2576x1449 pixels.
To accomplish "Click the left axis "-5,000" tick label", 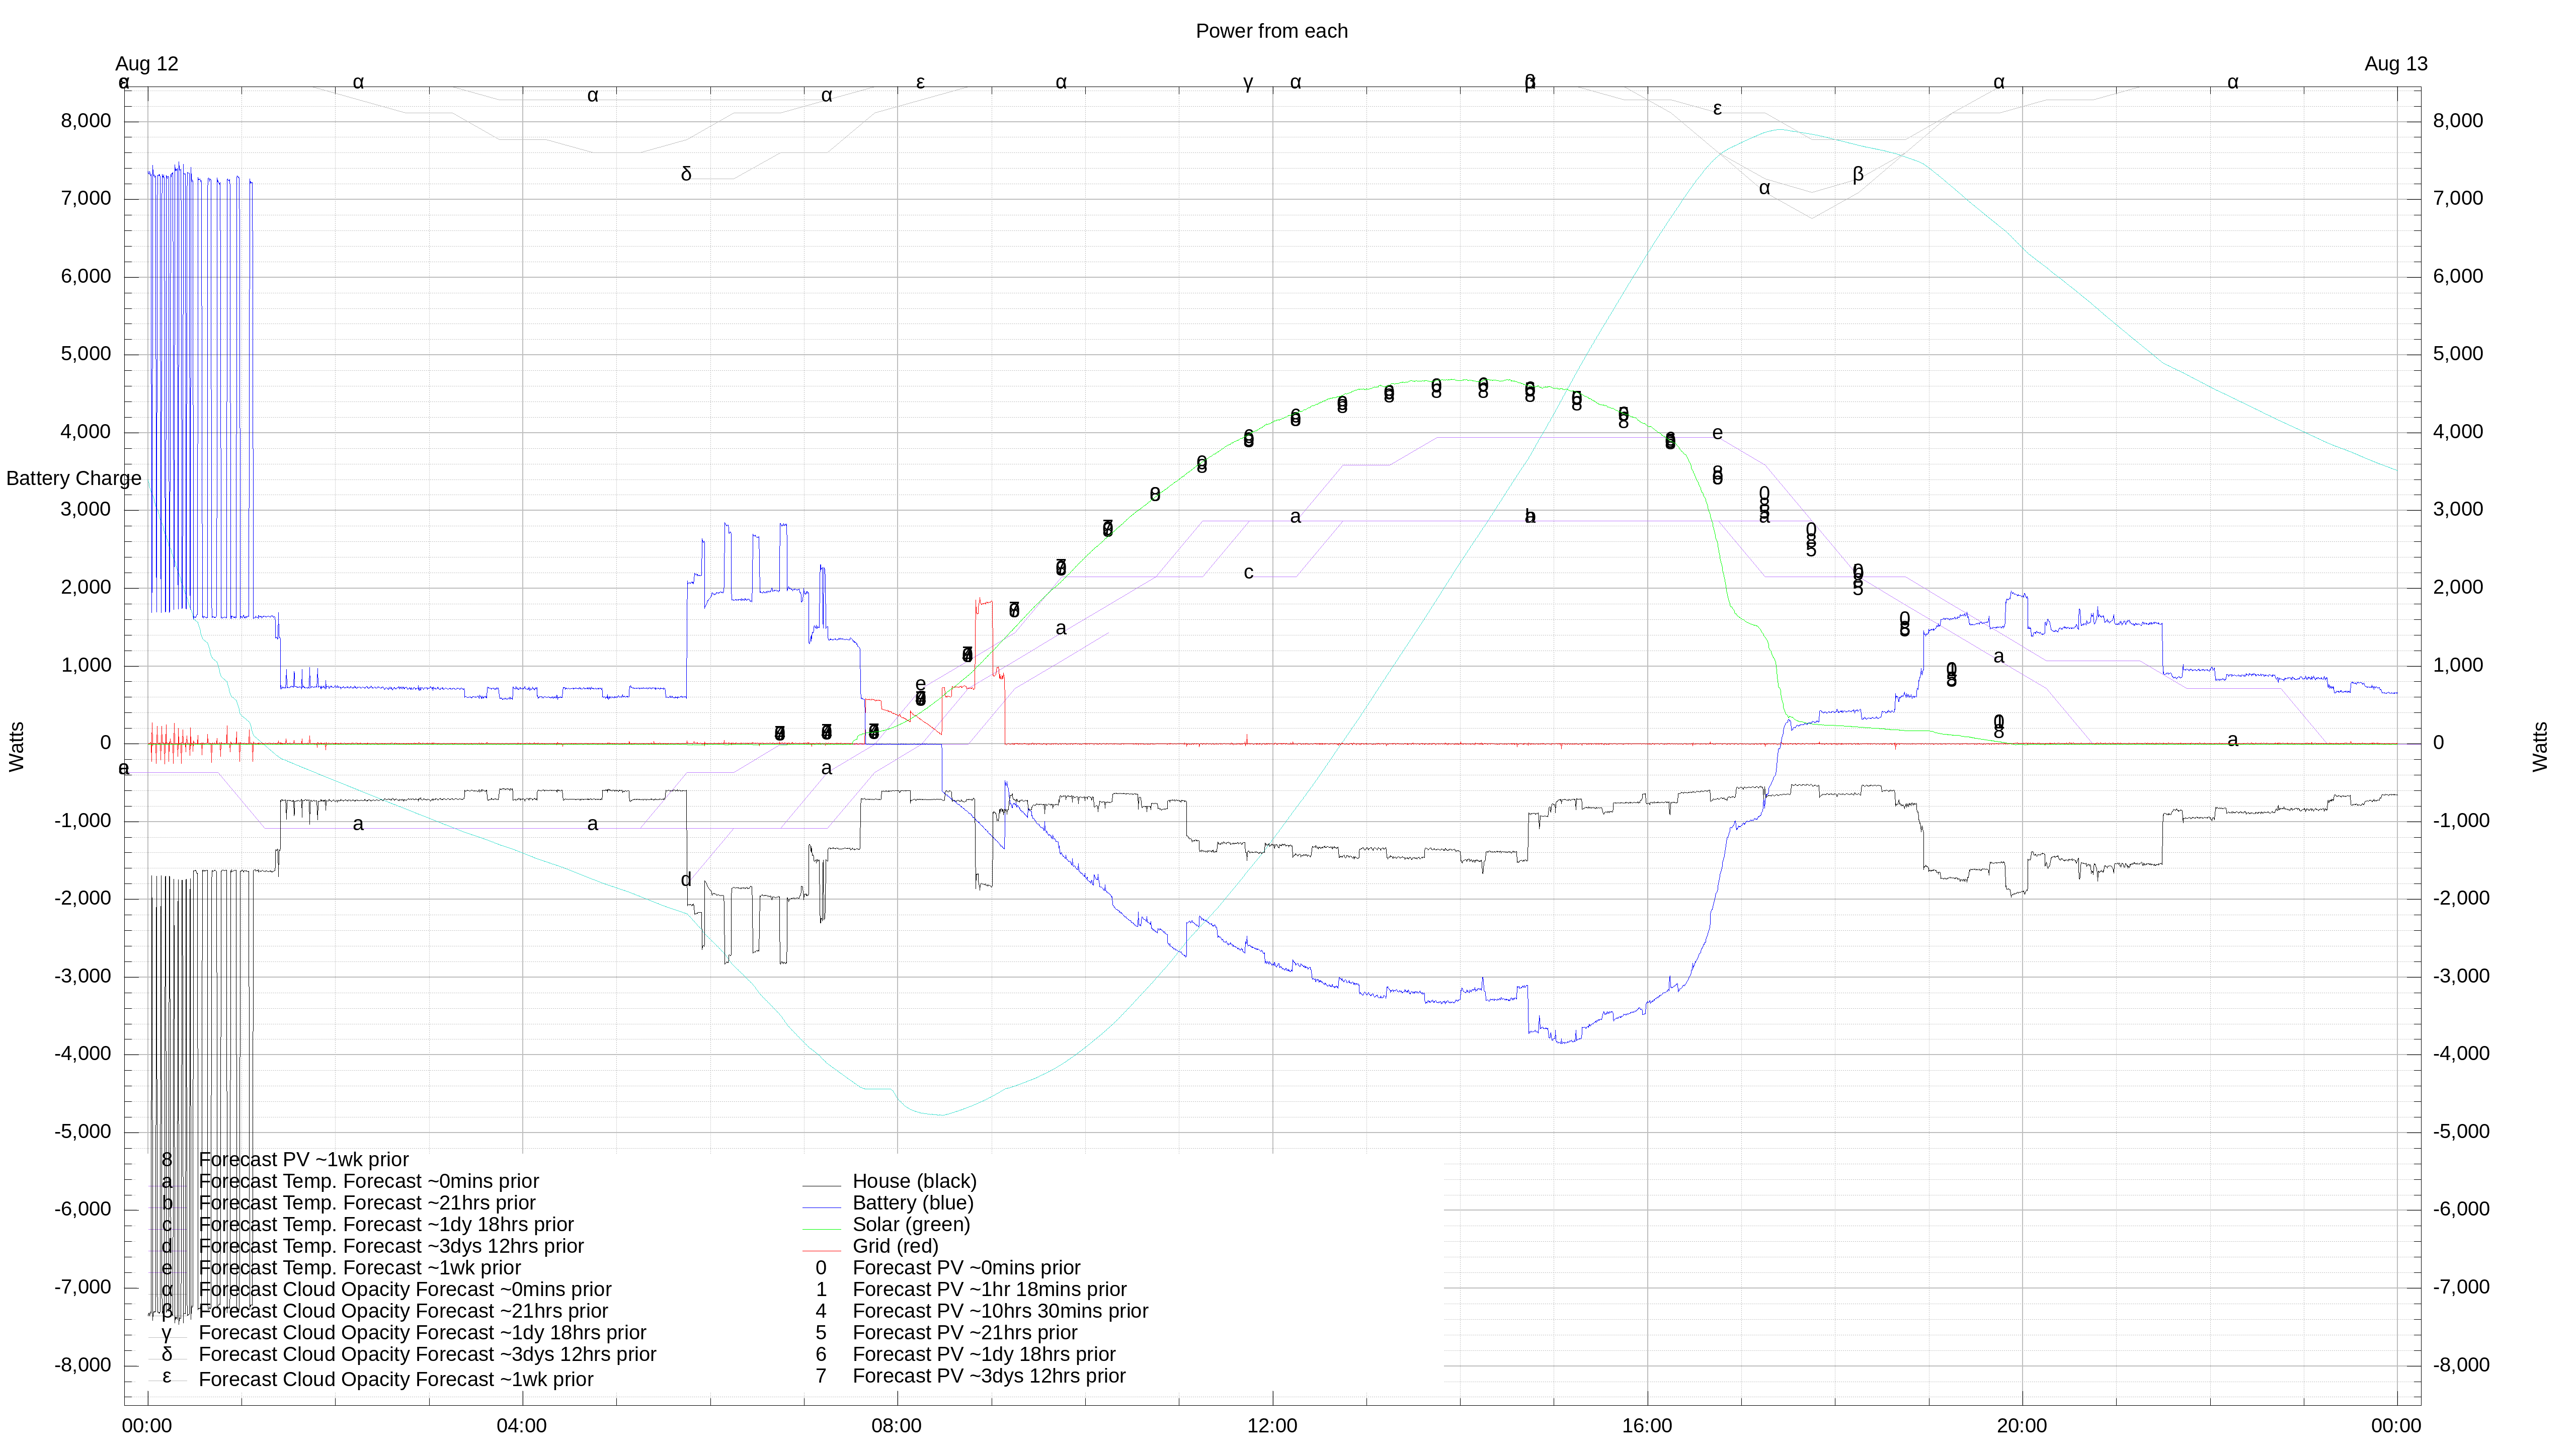I will 83,1132.
